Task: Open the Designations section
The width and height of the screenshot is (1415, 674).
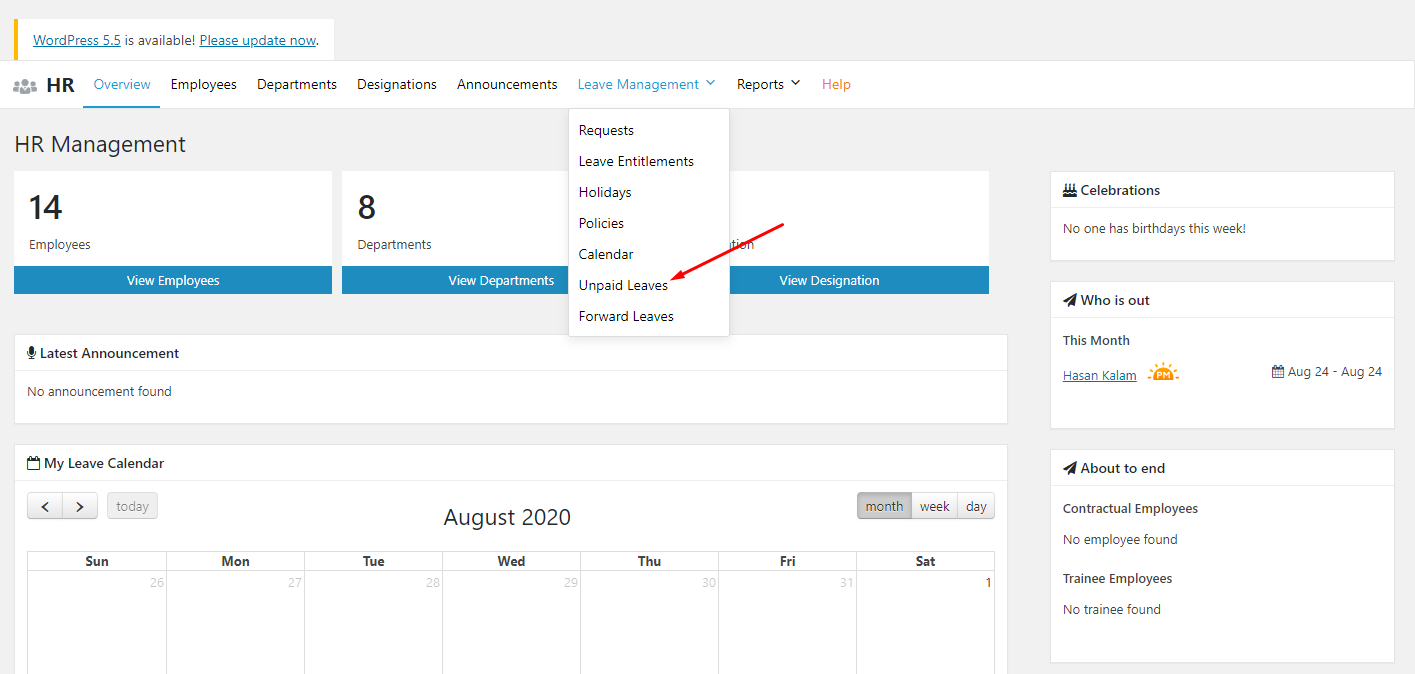Action: (x=396, y=84)
